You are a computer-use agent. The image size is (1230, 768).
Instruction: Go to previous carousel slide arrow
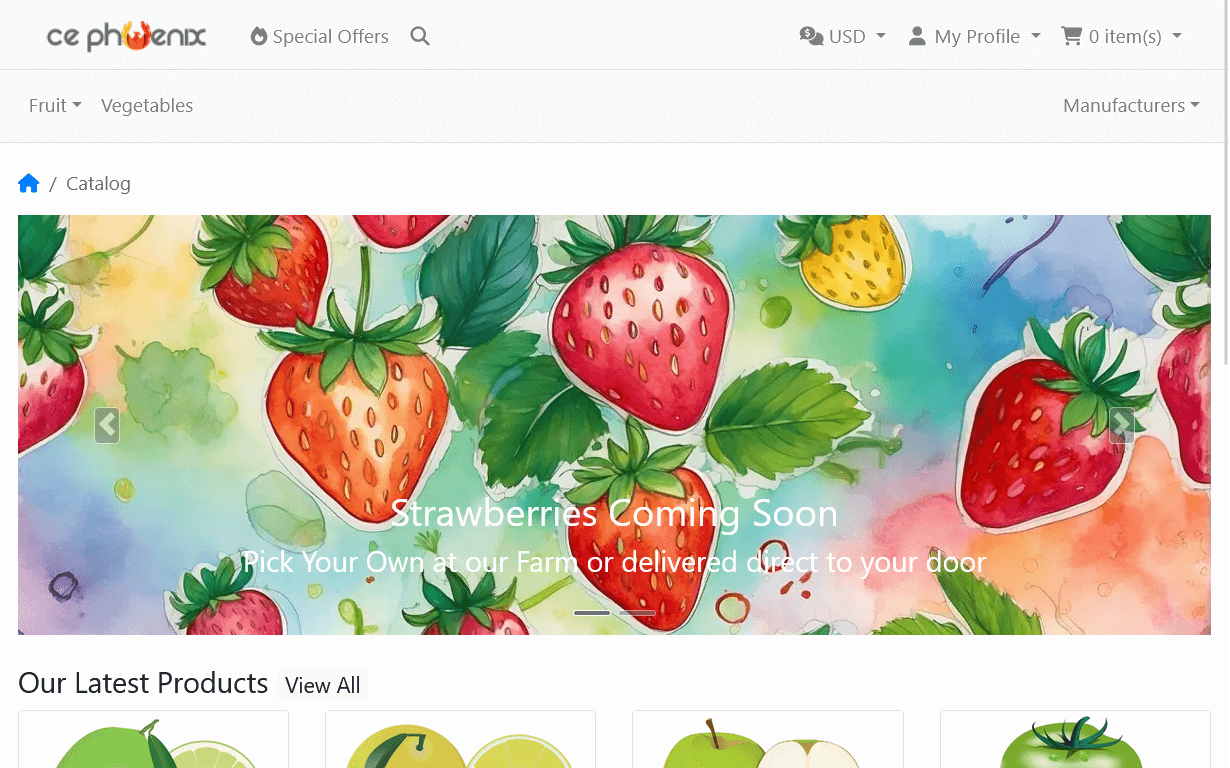pos(107,425)
